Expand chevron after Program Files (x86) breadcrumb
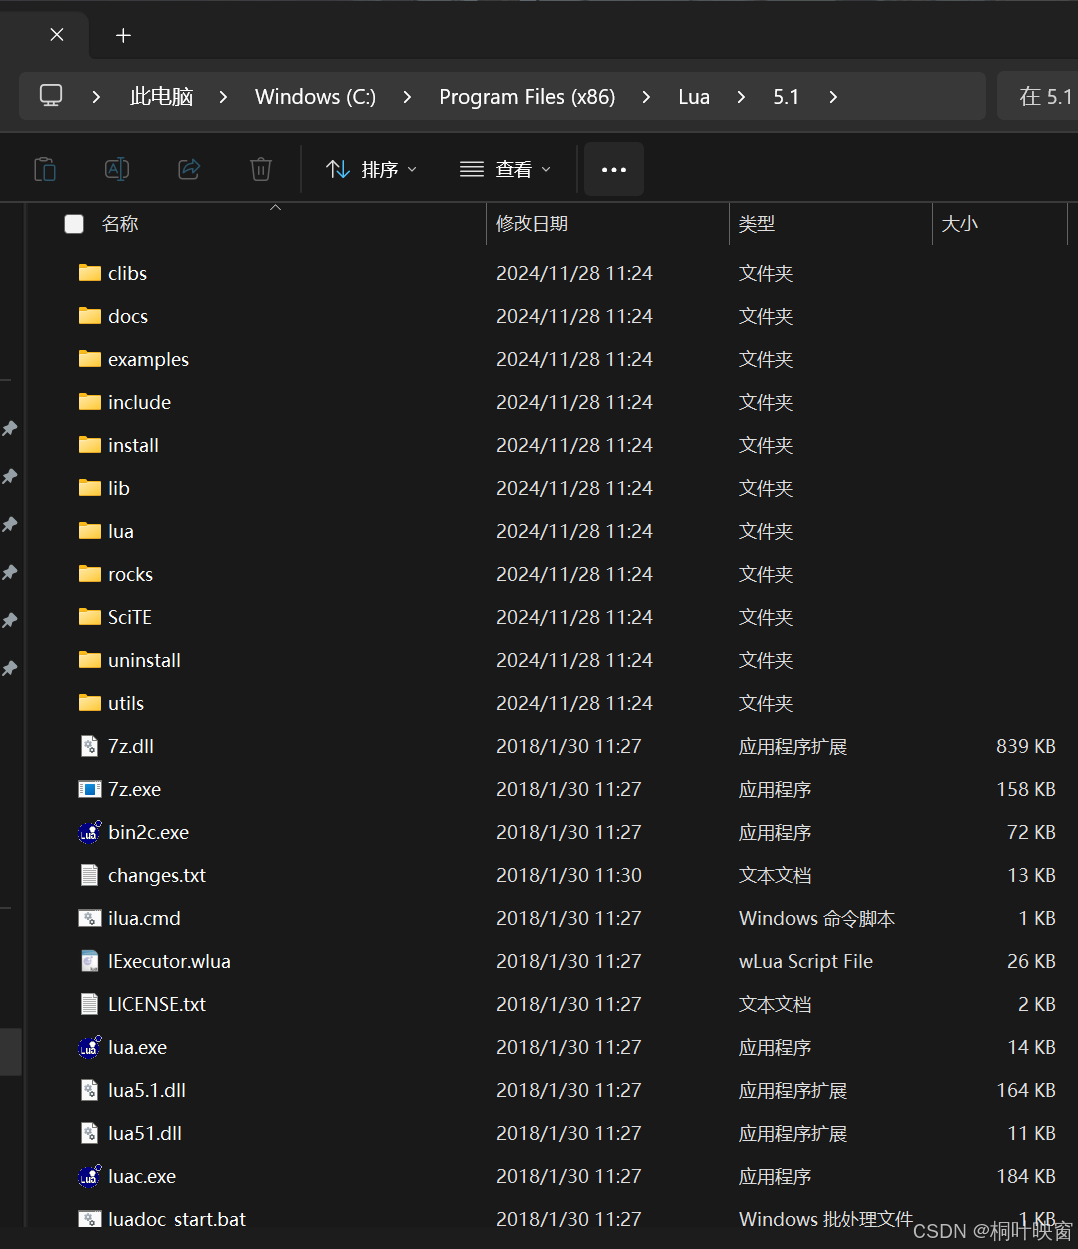The height and width of the screenshot is (1249, 1078). 646,97
